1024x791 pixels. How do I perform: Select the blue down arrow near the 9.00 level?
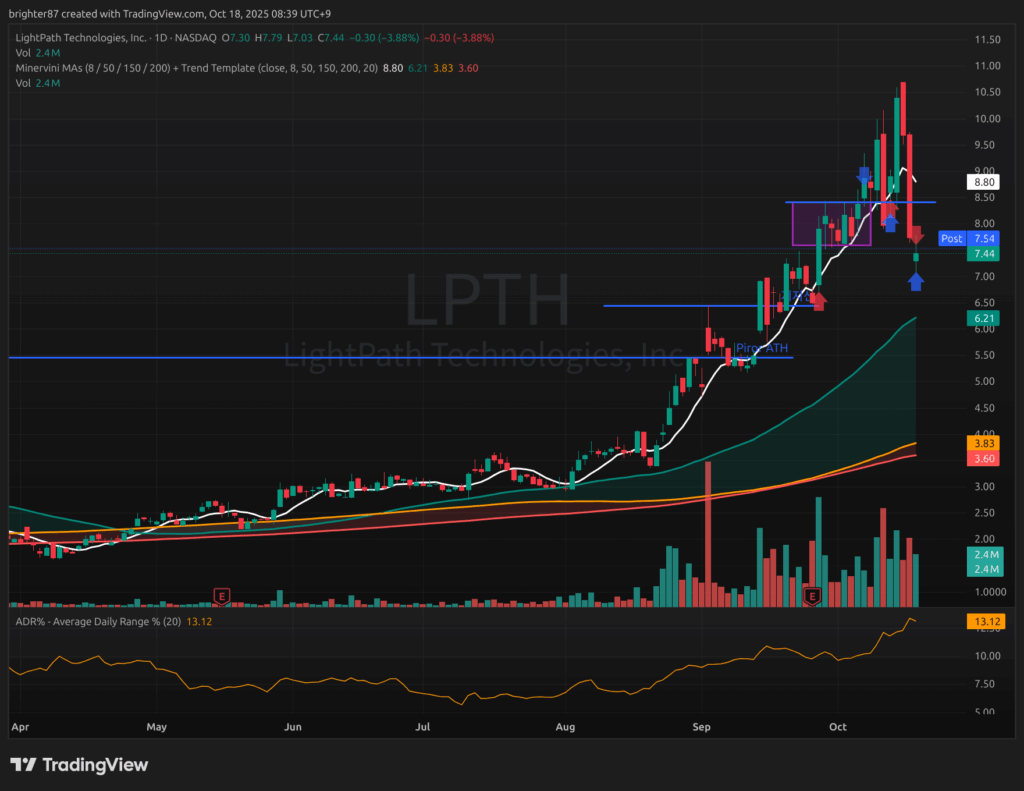point(864,174)
